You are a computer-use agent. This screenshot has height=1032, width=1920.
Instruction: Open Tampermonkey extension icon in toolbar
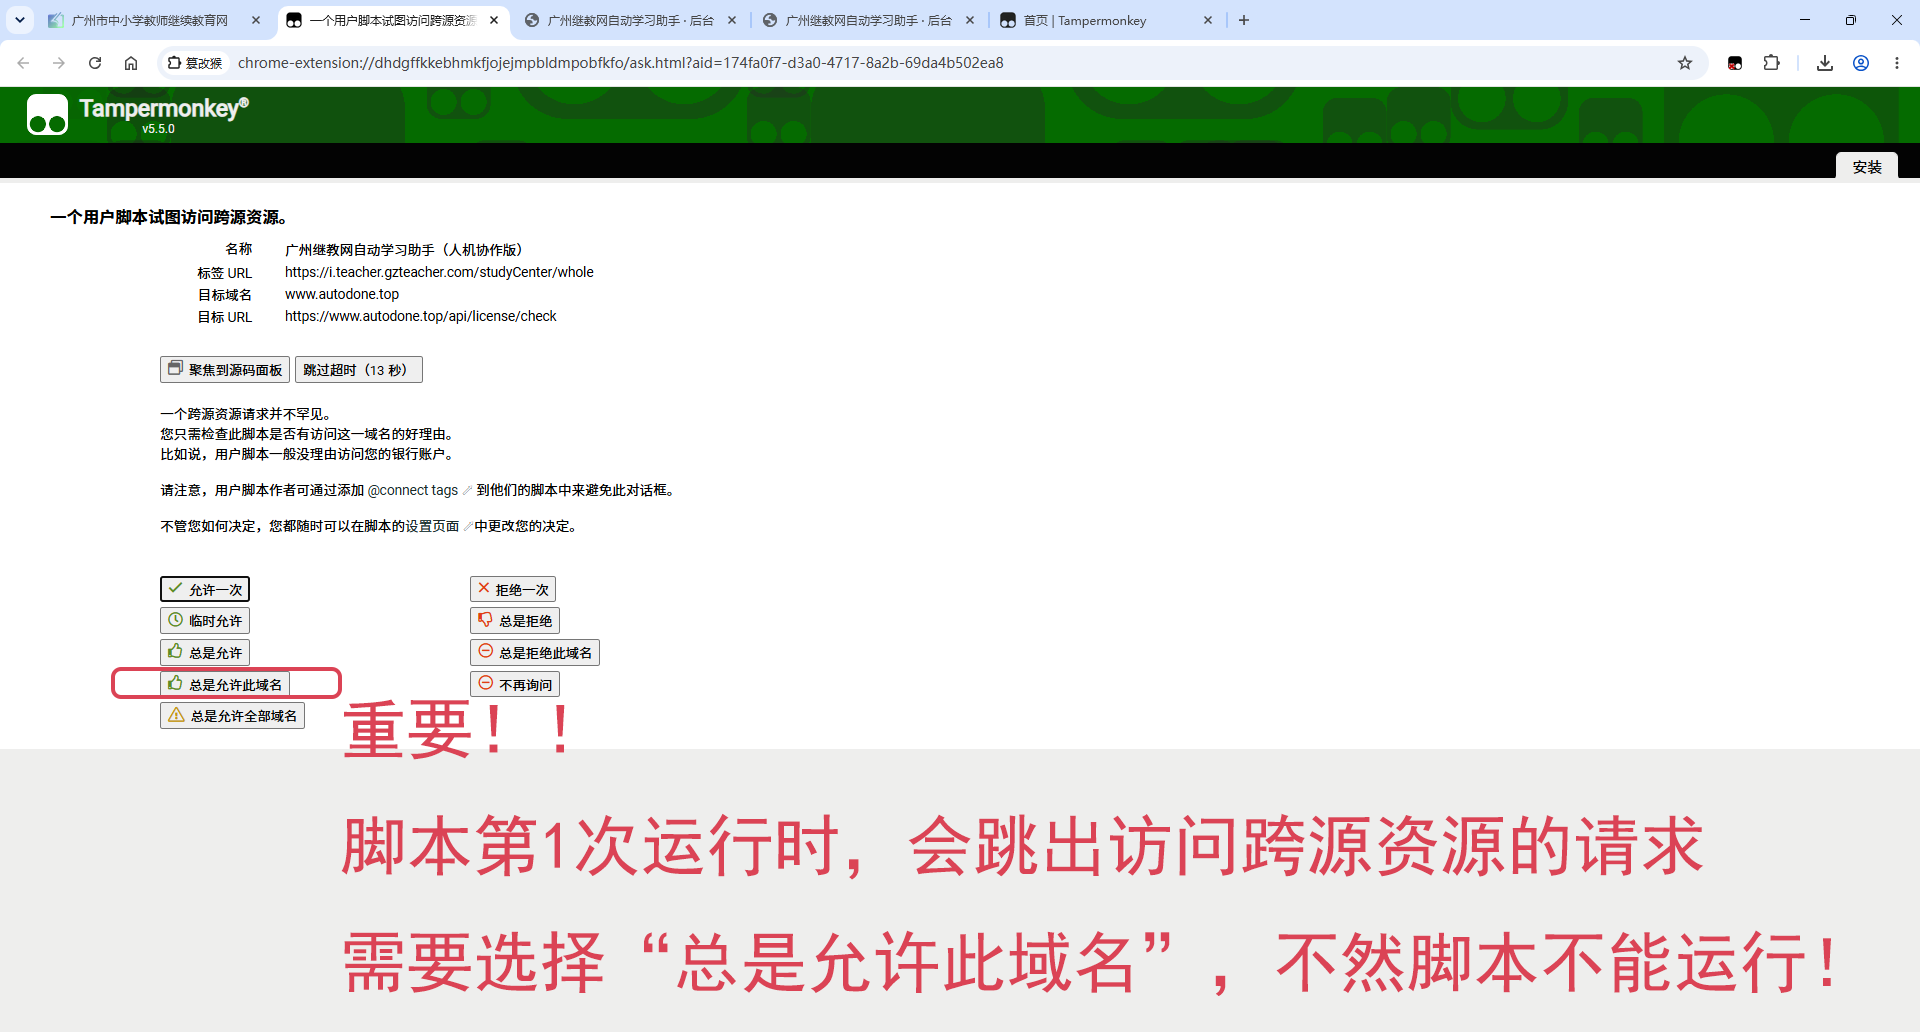point(1735,63)
